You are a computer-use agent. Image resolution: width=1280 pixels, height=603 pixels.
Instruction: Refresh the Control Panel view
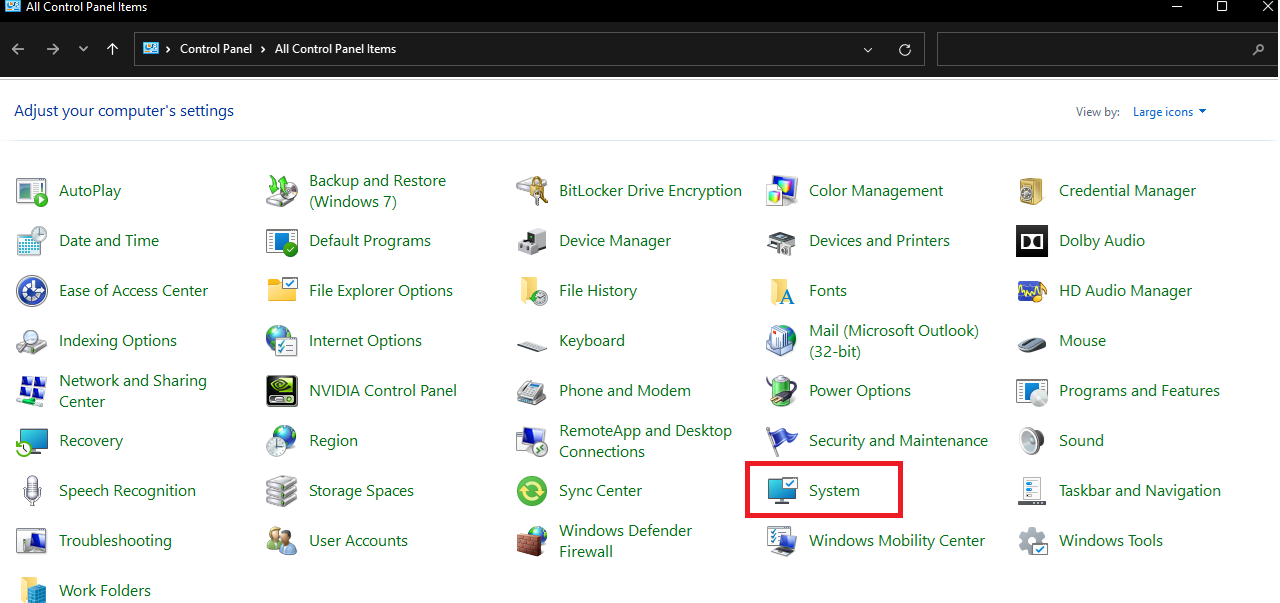point(905,49)
